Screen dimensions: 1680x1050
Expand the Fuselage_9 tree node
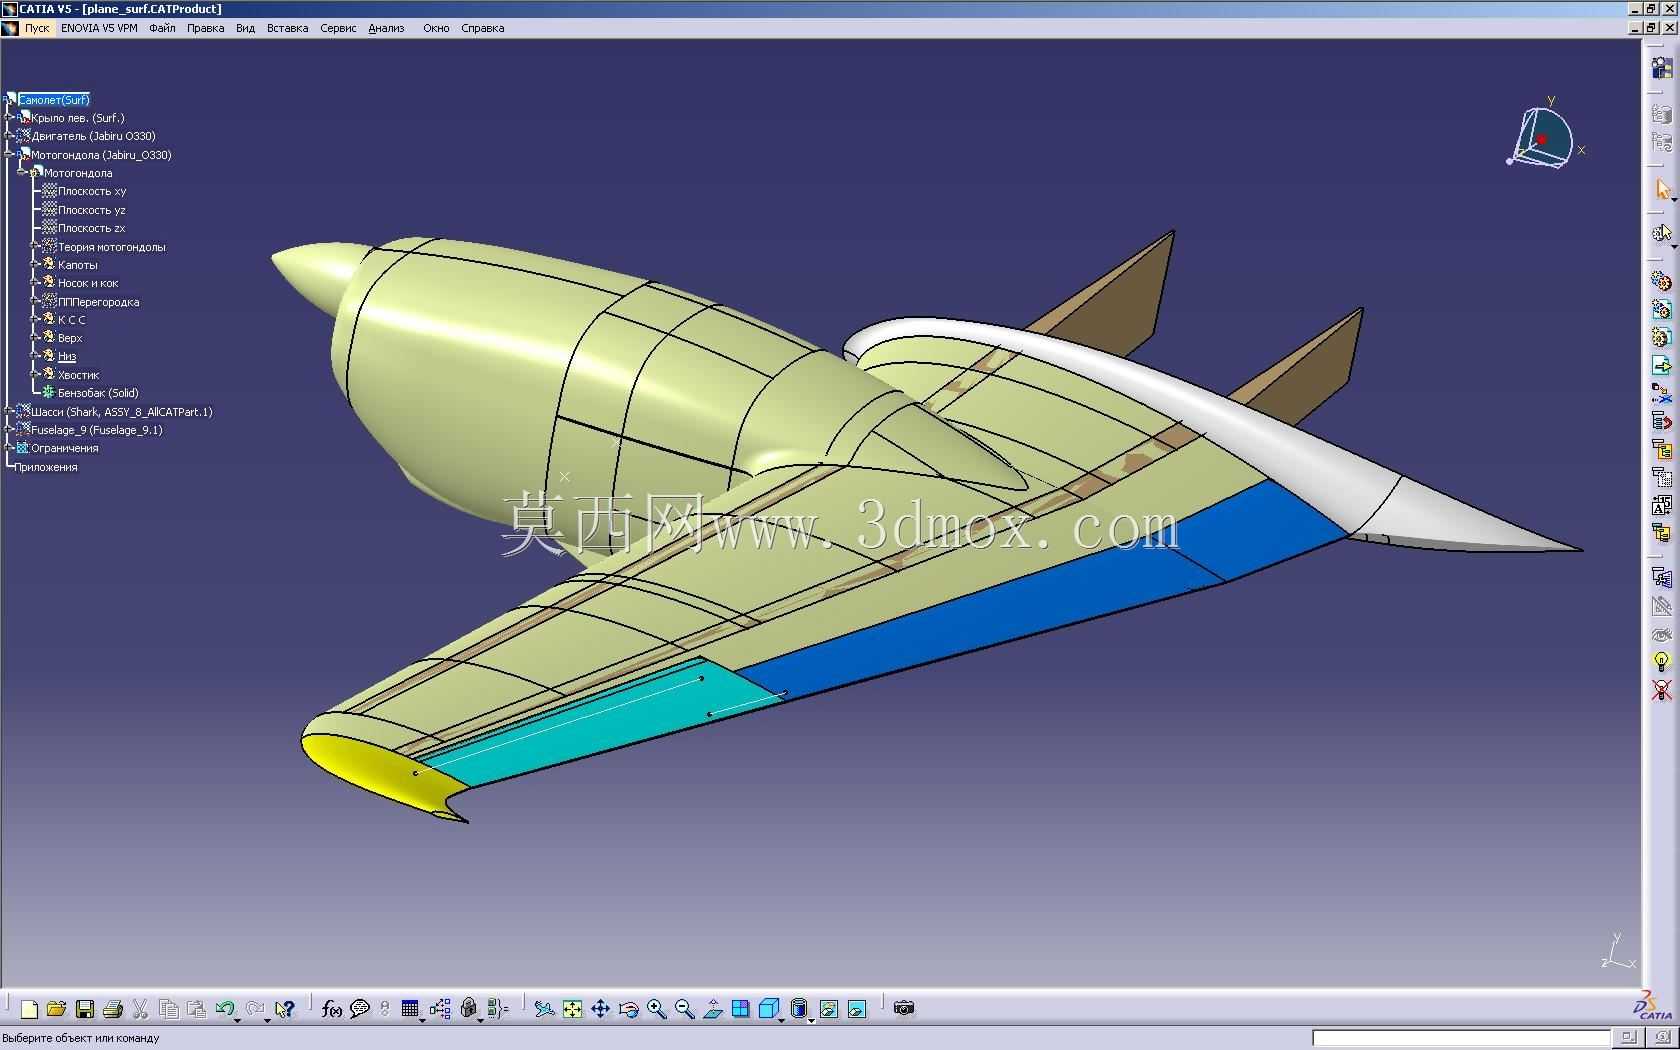(9, 430)
